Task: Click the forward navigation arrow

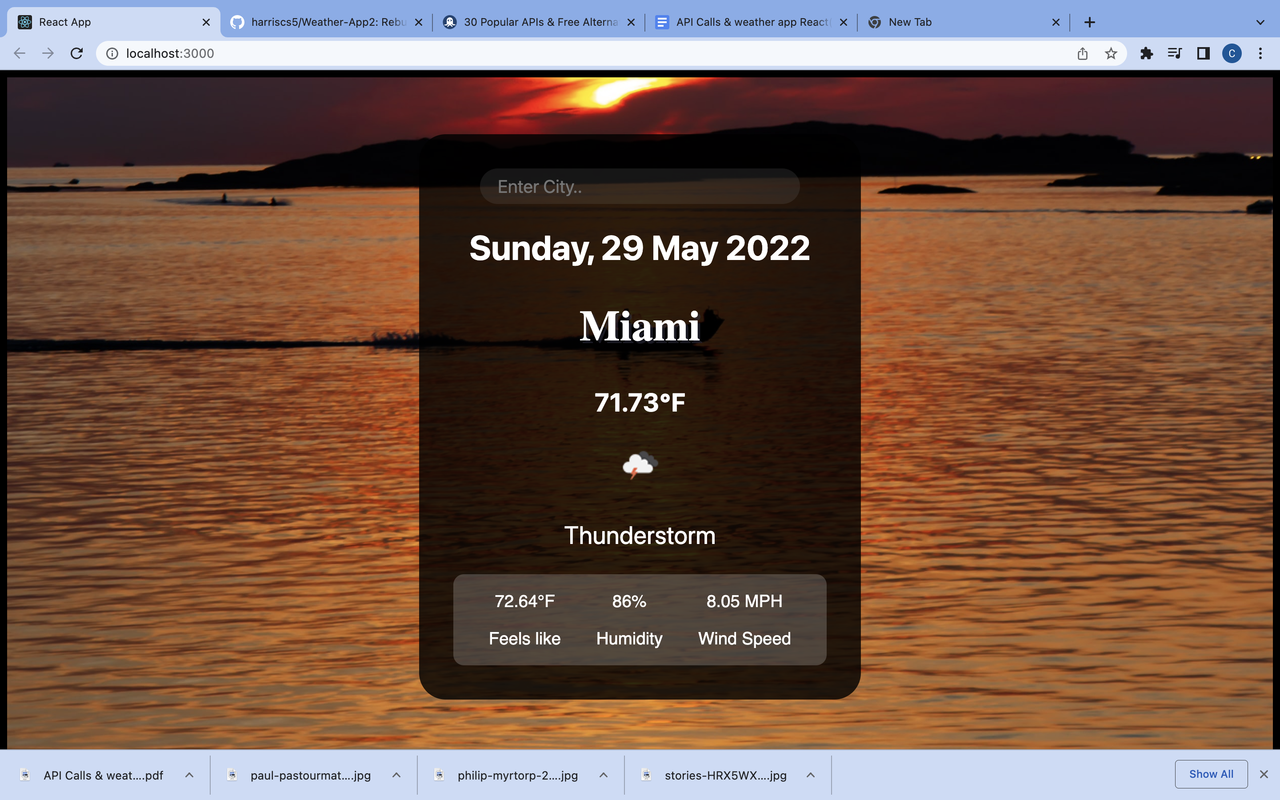Action: tap(47, 53)
